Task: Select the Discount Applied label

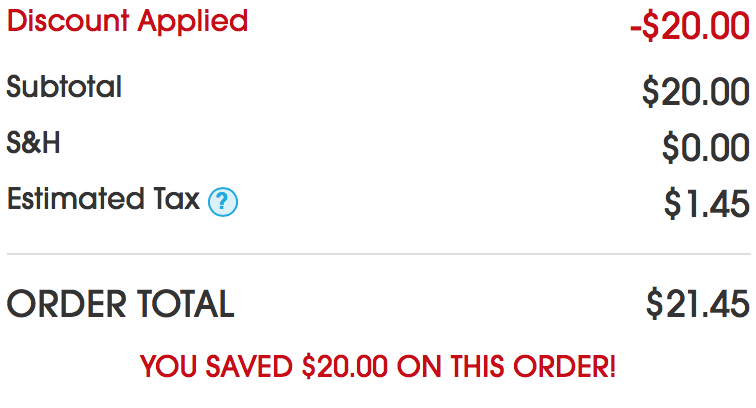Action: [x=127, y=22]
